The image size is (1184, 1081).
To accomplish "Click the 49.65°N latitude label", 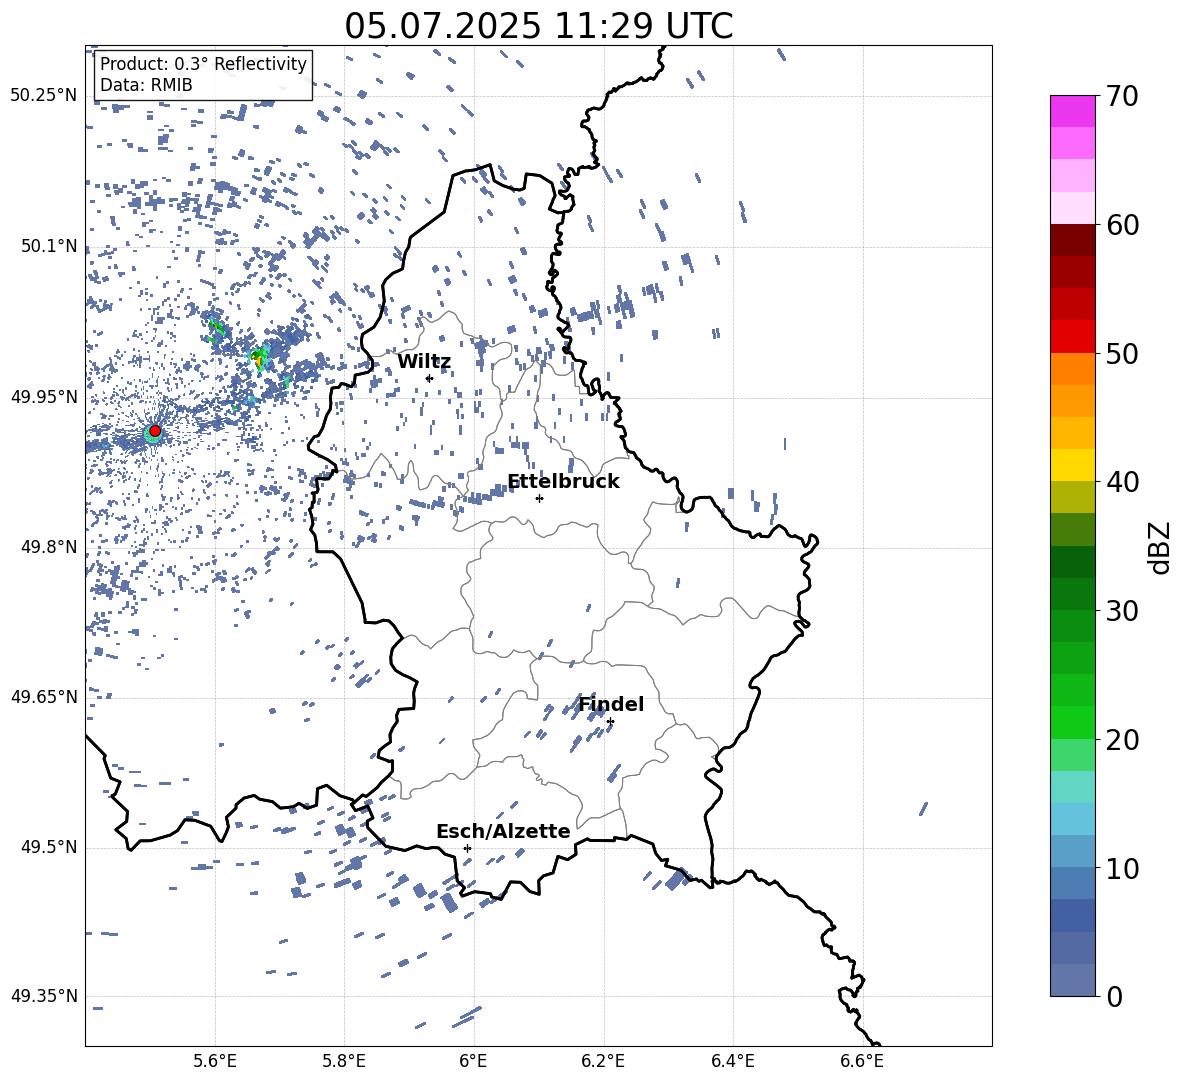I will coord(44,696).
